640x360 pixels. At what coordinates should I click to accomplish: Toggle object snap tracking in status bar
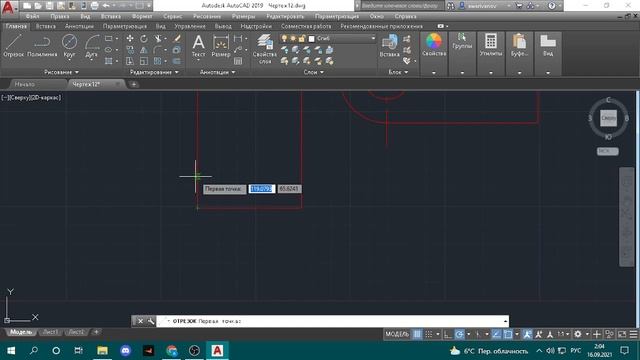pyautogui.click(x=496, y=334)
